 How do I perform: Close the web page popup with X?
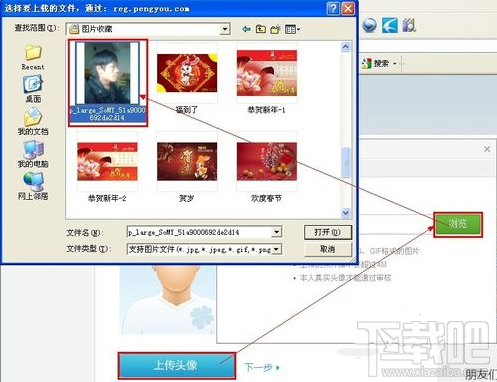coord(487,149)
